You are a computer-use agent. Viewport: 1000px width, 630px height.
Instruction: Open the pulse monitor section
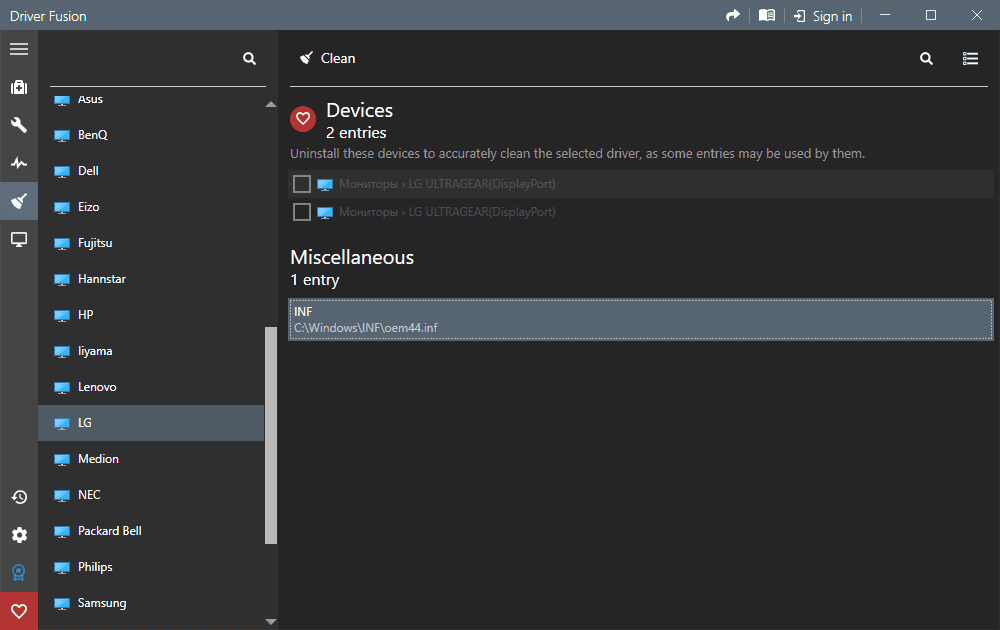(x=19, y=163)
